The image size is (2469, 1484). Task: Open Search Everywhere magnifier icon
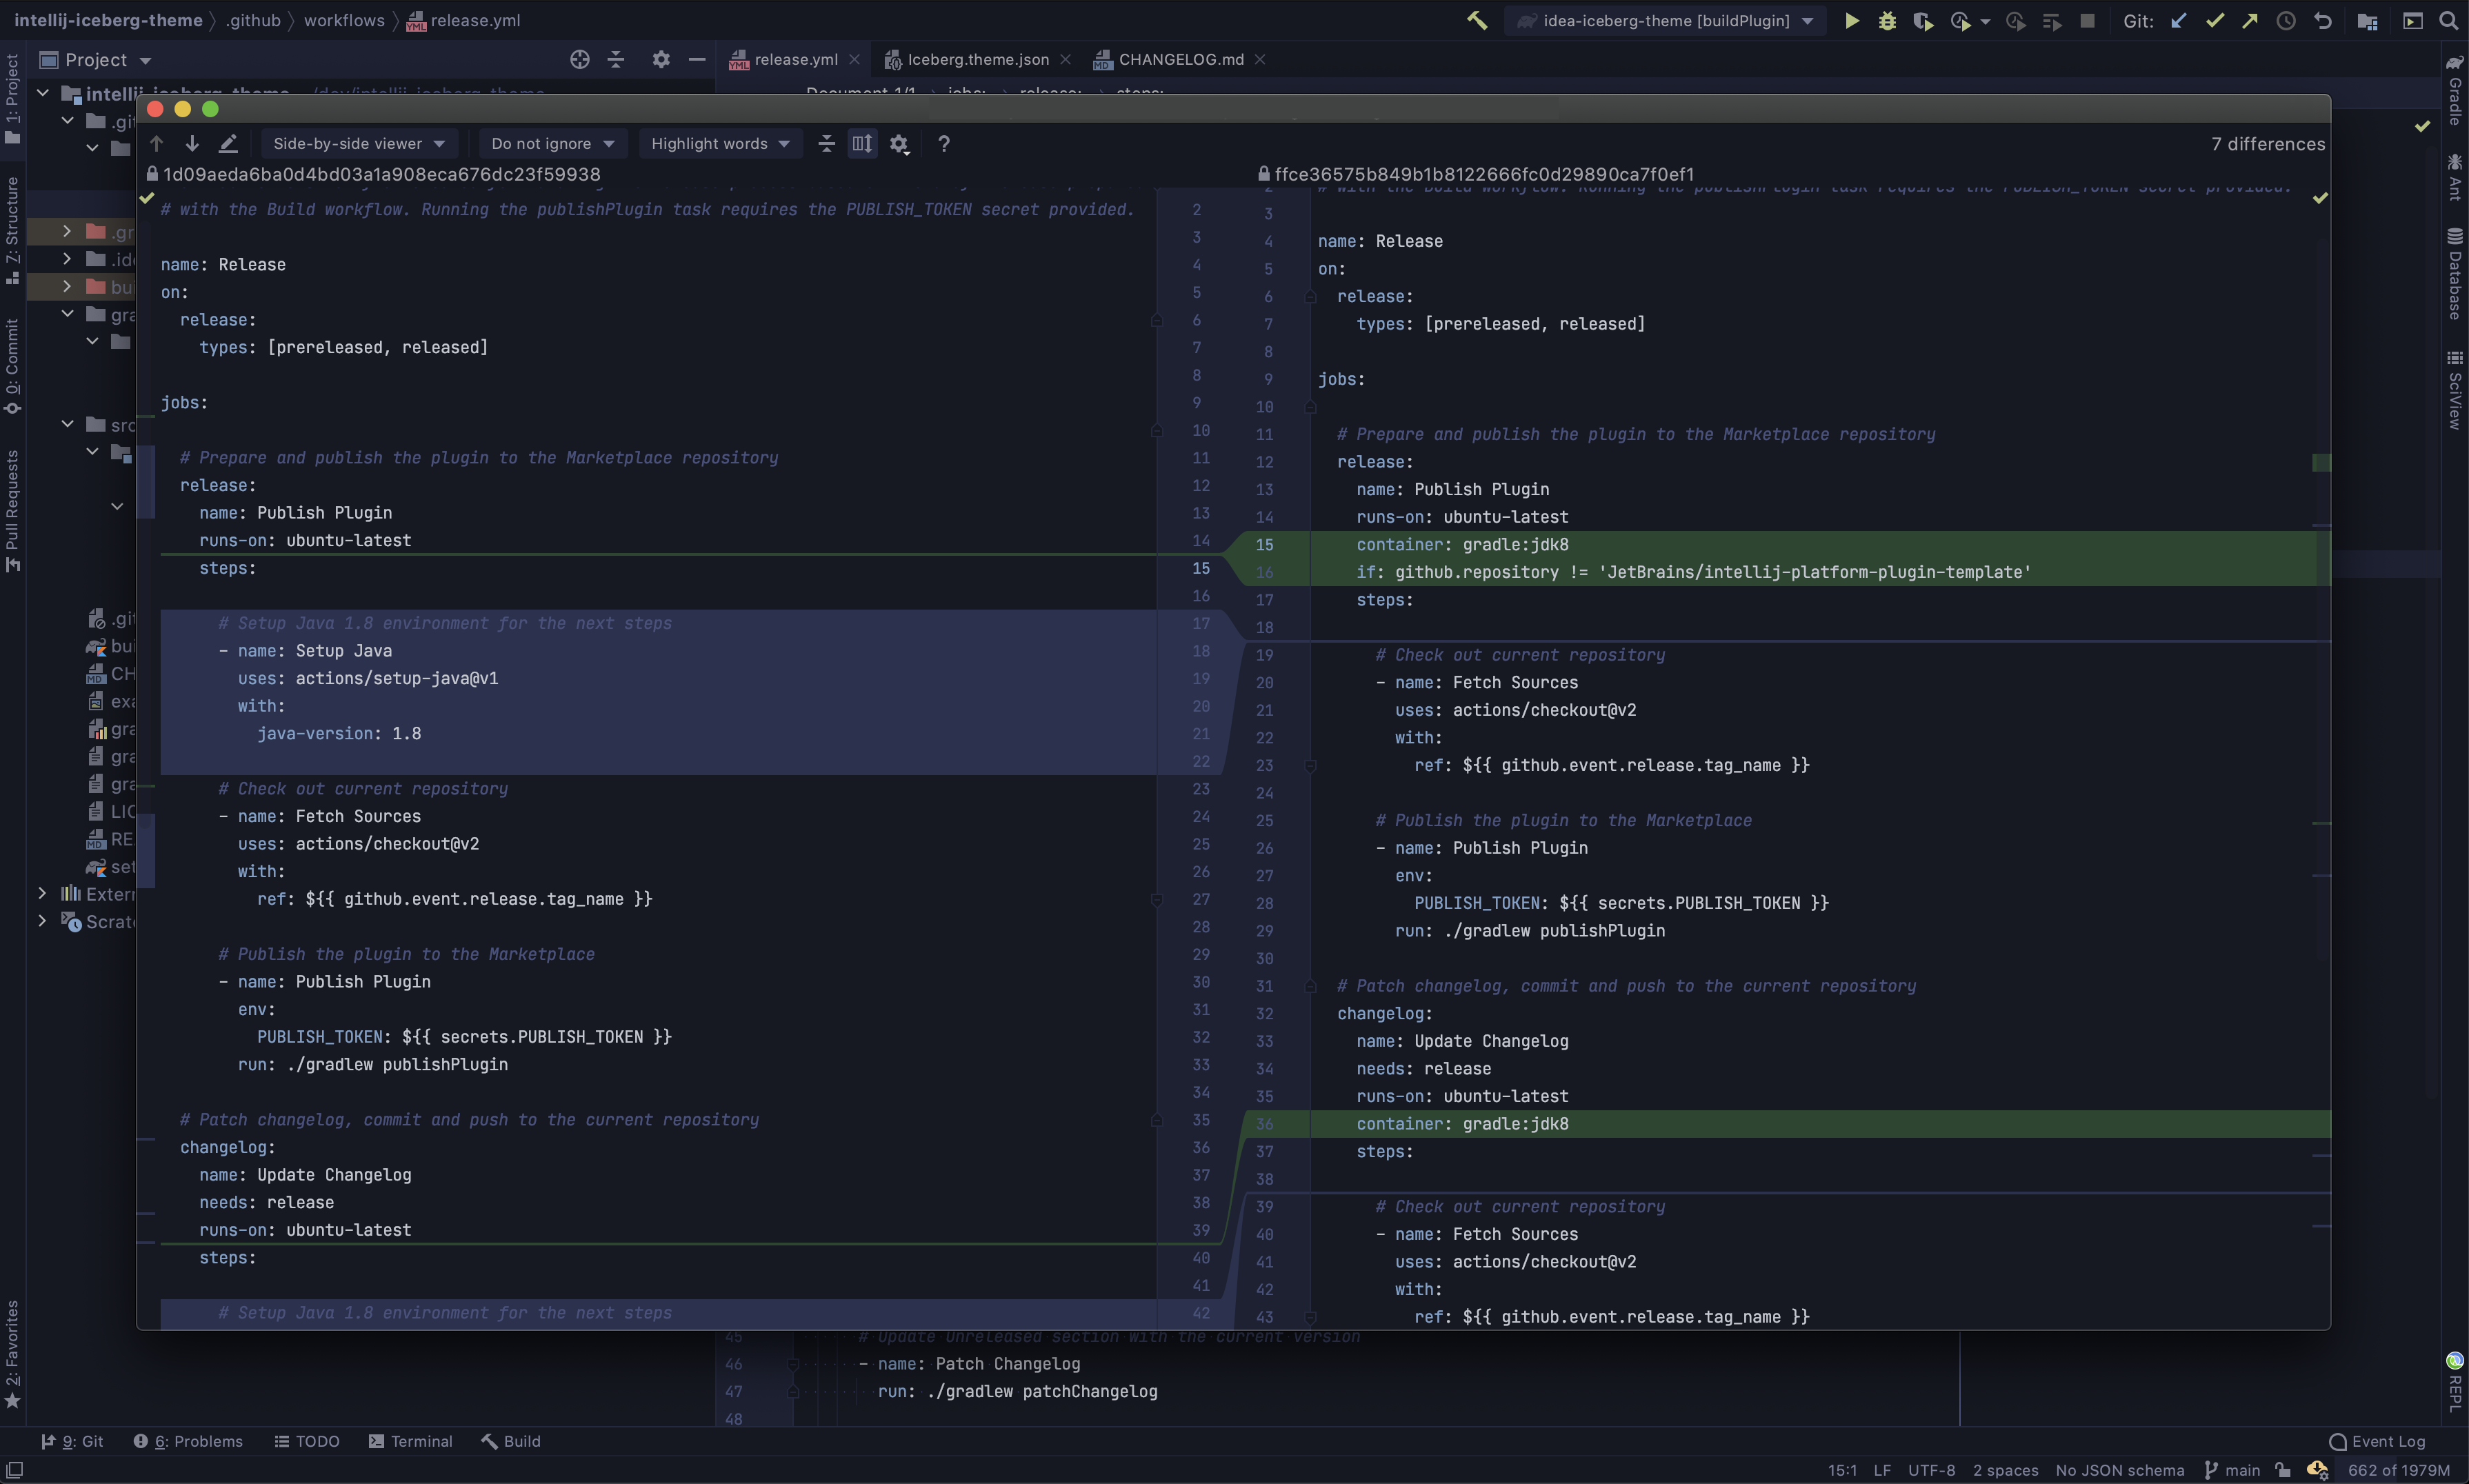click(x=2448, y=20)
